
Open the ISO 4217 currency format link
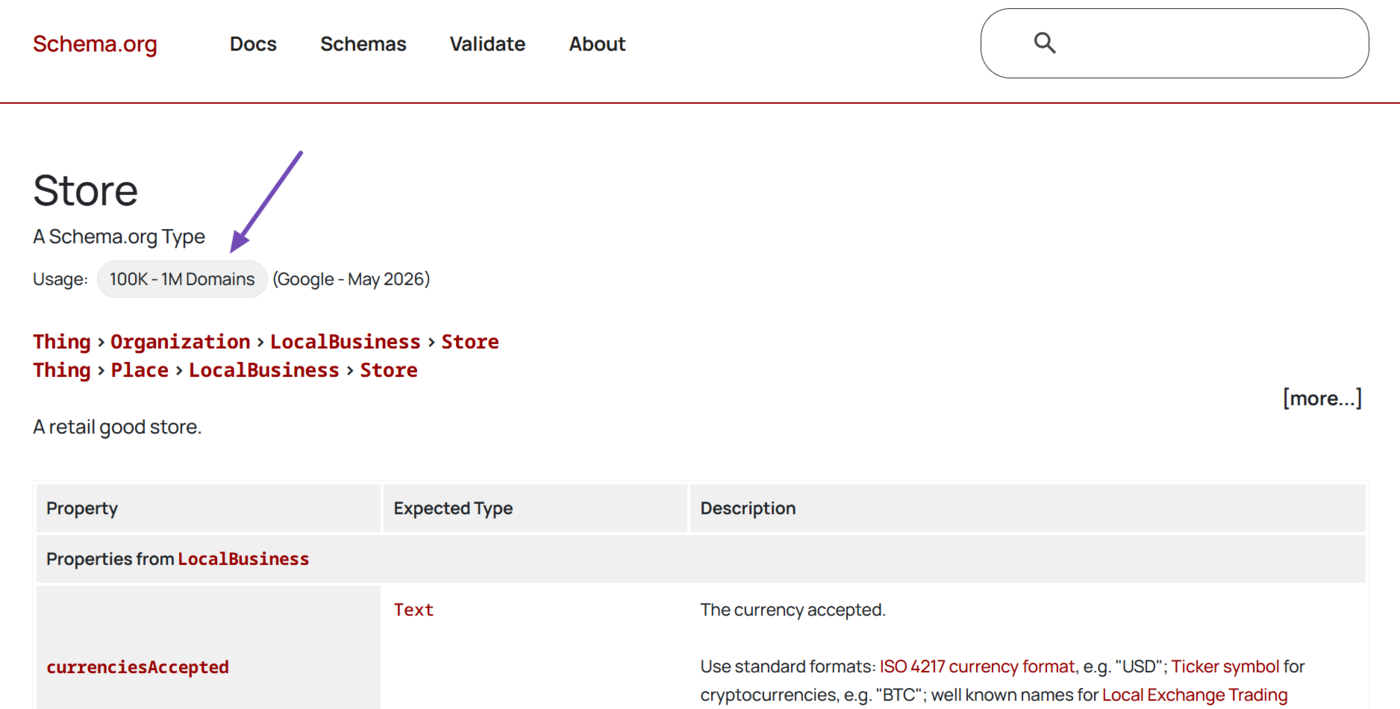pos(977,666)
